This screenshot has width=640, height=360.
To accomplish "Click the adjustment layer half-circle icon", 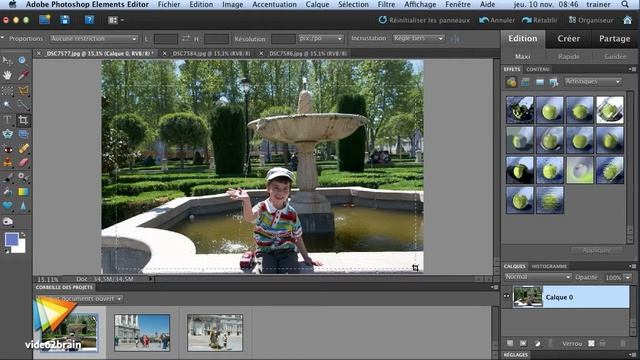I will [x=537, y=344].
